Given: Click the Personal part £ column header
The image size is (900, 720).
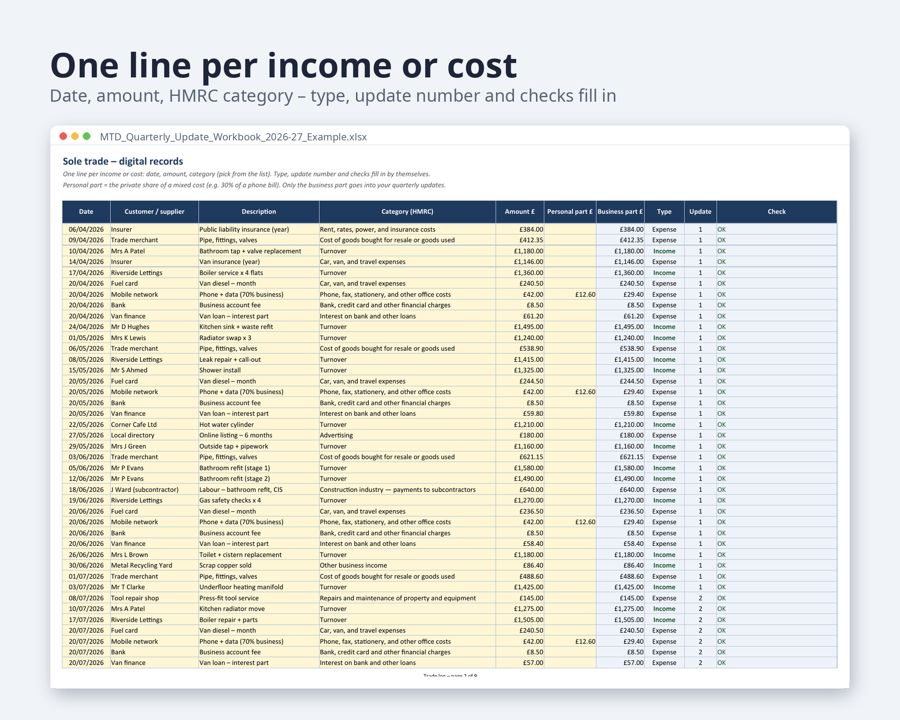Looking at the screenshot, I should pos(570,212).
